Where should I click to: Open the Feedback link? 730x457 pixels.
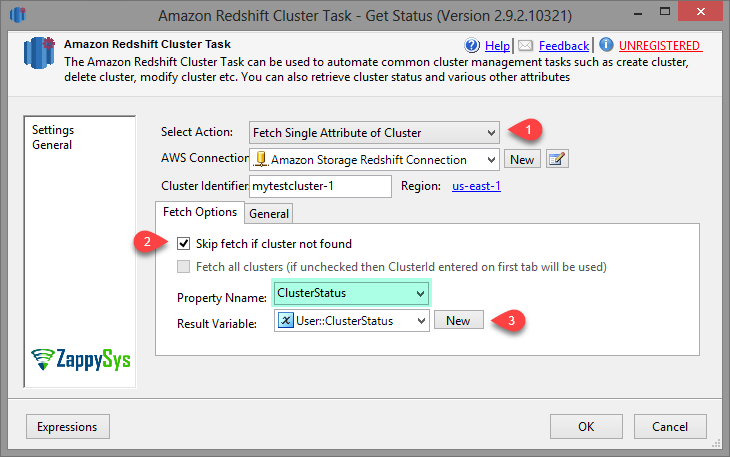coord(564,46)
